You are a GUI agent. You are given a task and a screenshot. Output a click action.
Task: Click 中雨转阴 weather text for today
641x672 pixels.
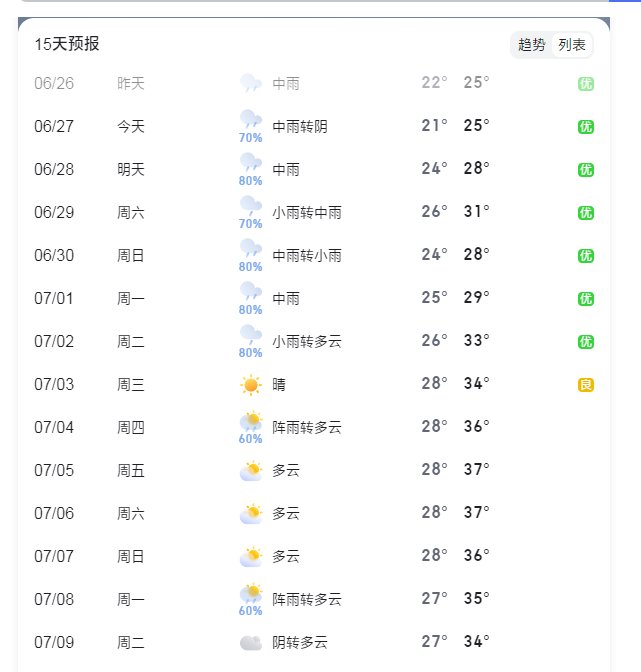click(x=300, y=127)
